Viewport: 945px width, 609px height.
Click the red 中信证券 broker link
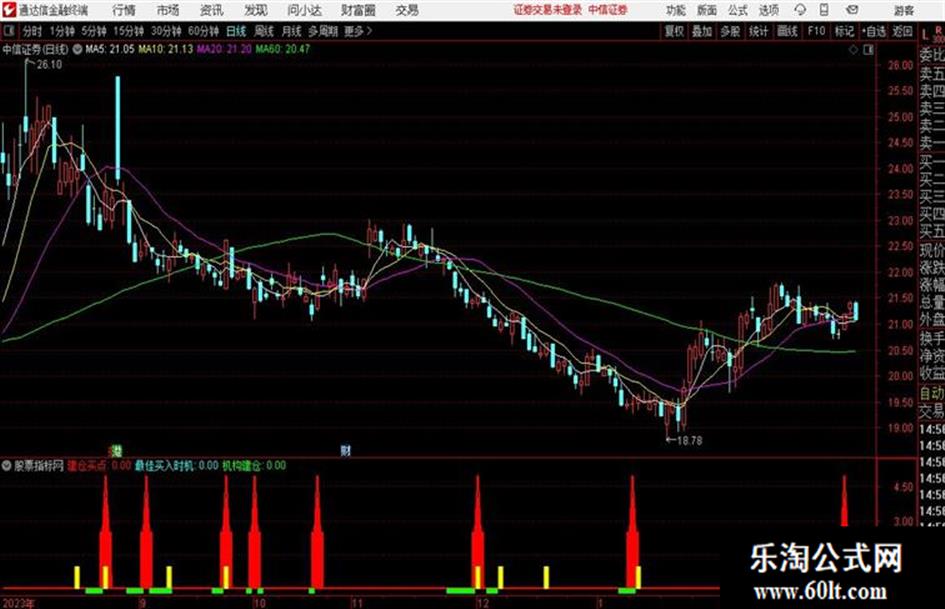(608, 10)
